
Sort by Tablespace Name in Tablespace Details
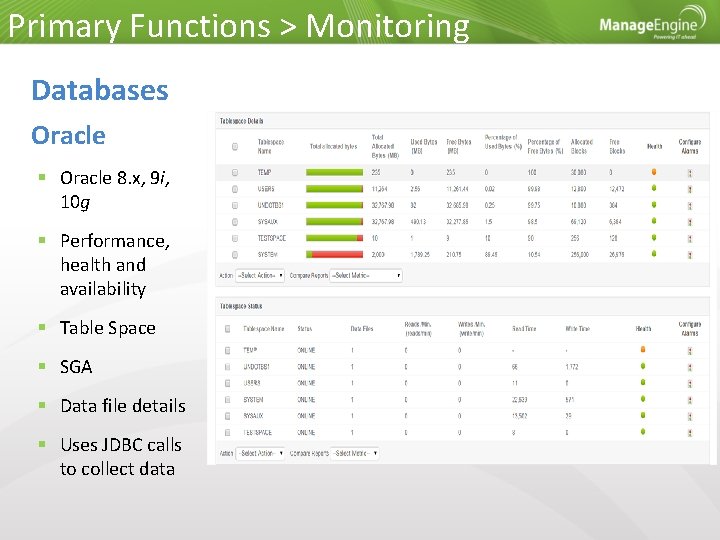click(271, 146)
